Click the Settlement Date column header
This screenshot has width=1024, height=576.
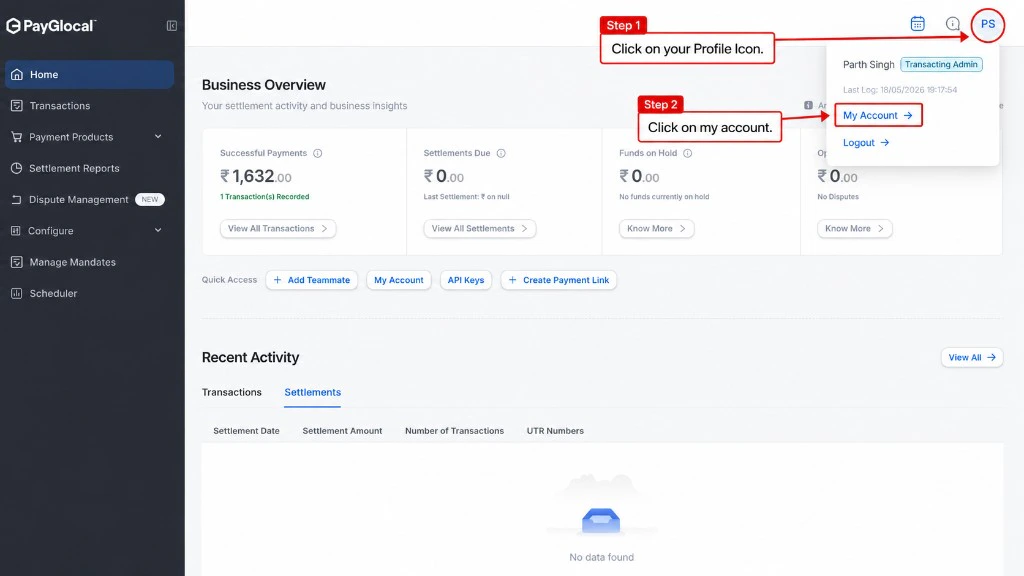[246, 431]
